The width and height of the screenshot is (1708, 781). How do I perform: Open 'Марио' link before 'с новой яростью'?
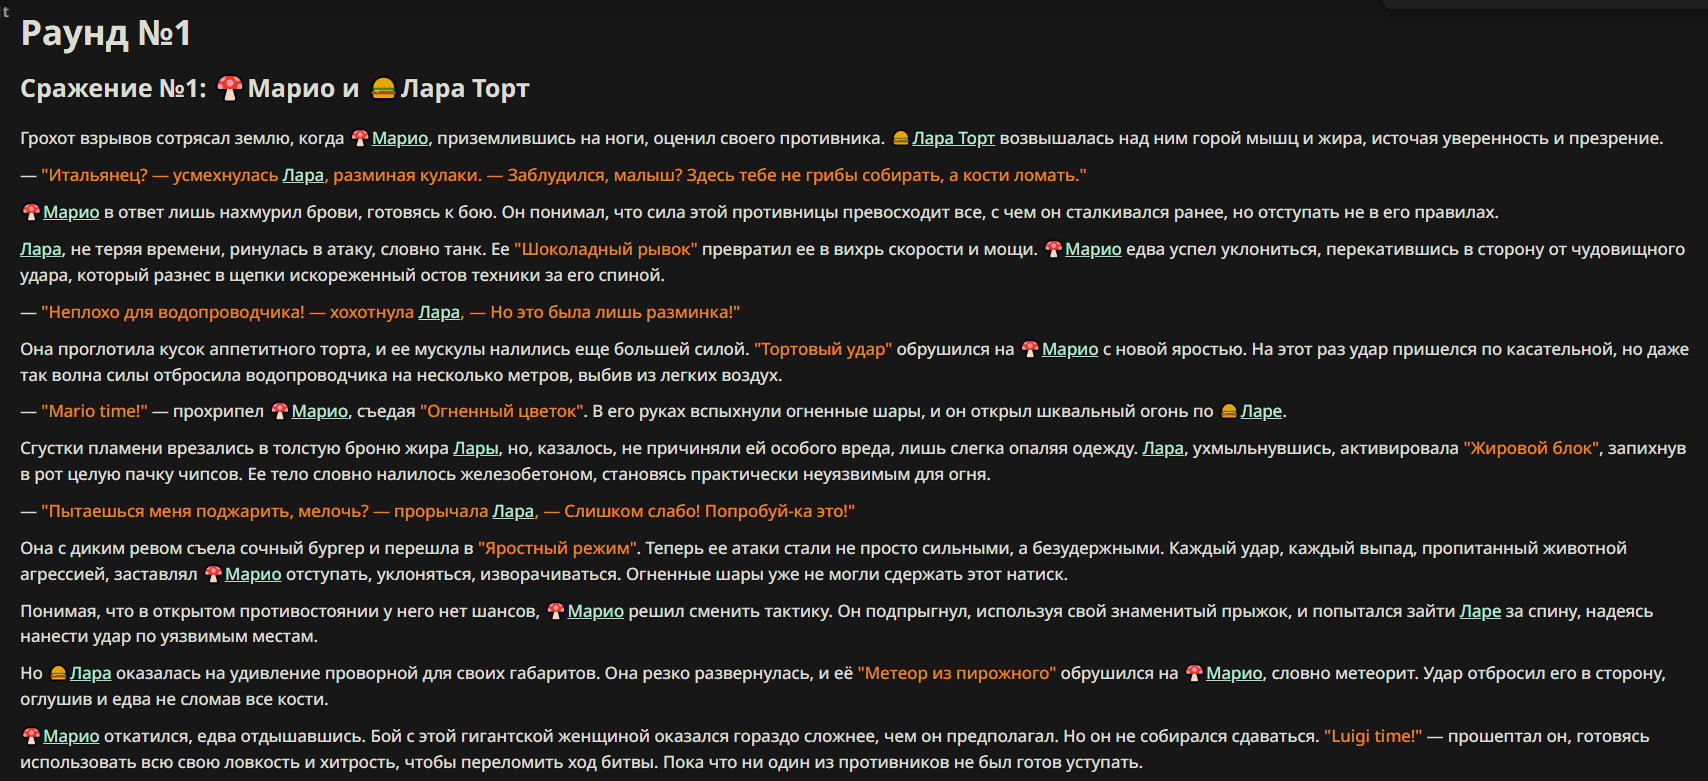1070,349
